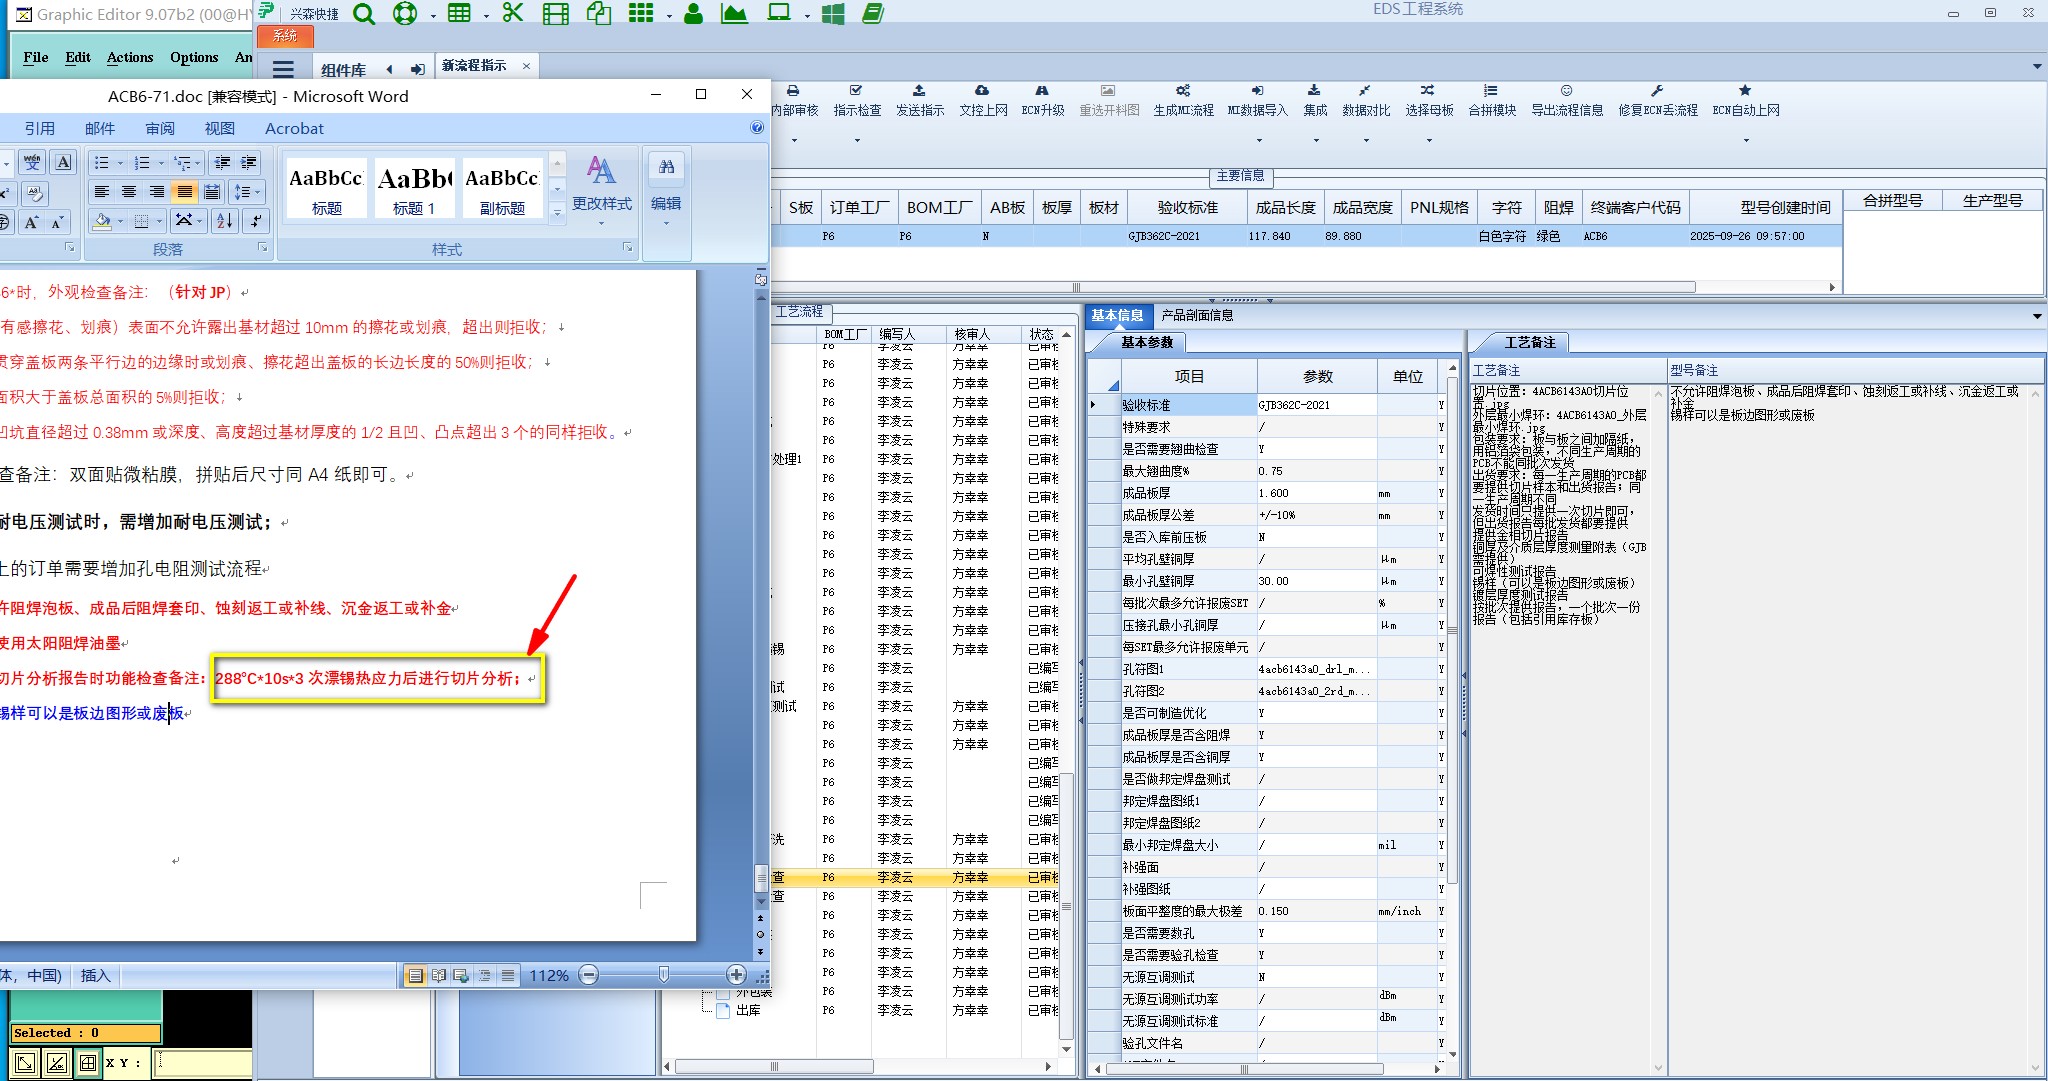The height and width of the screenshot is (1081, 2048).
Task: Toggle the print layout view button
Action: click(x=415, y=975)
